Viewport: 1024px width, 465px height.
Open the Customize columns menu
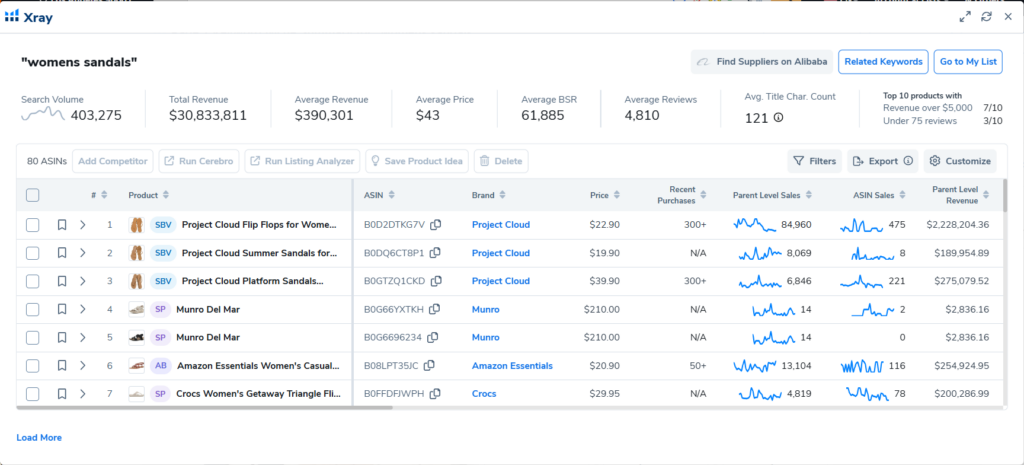coord(960,161)
